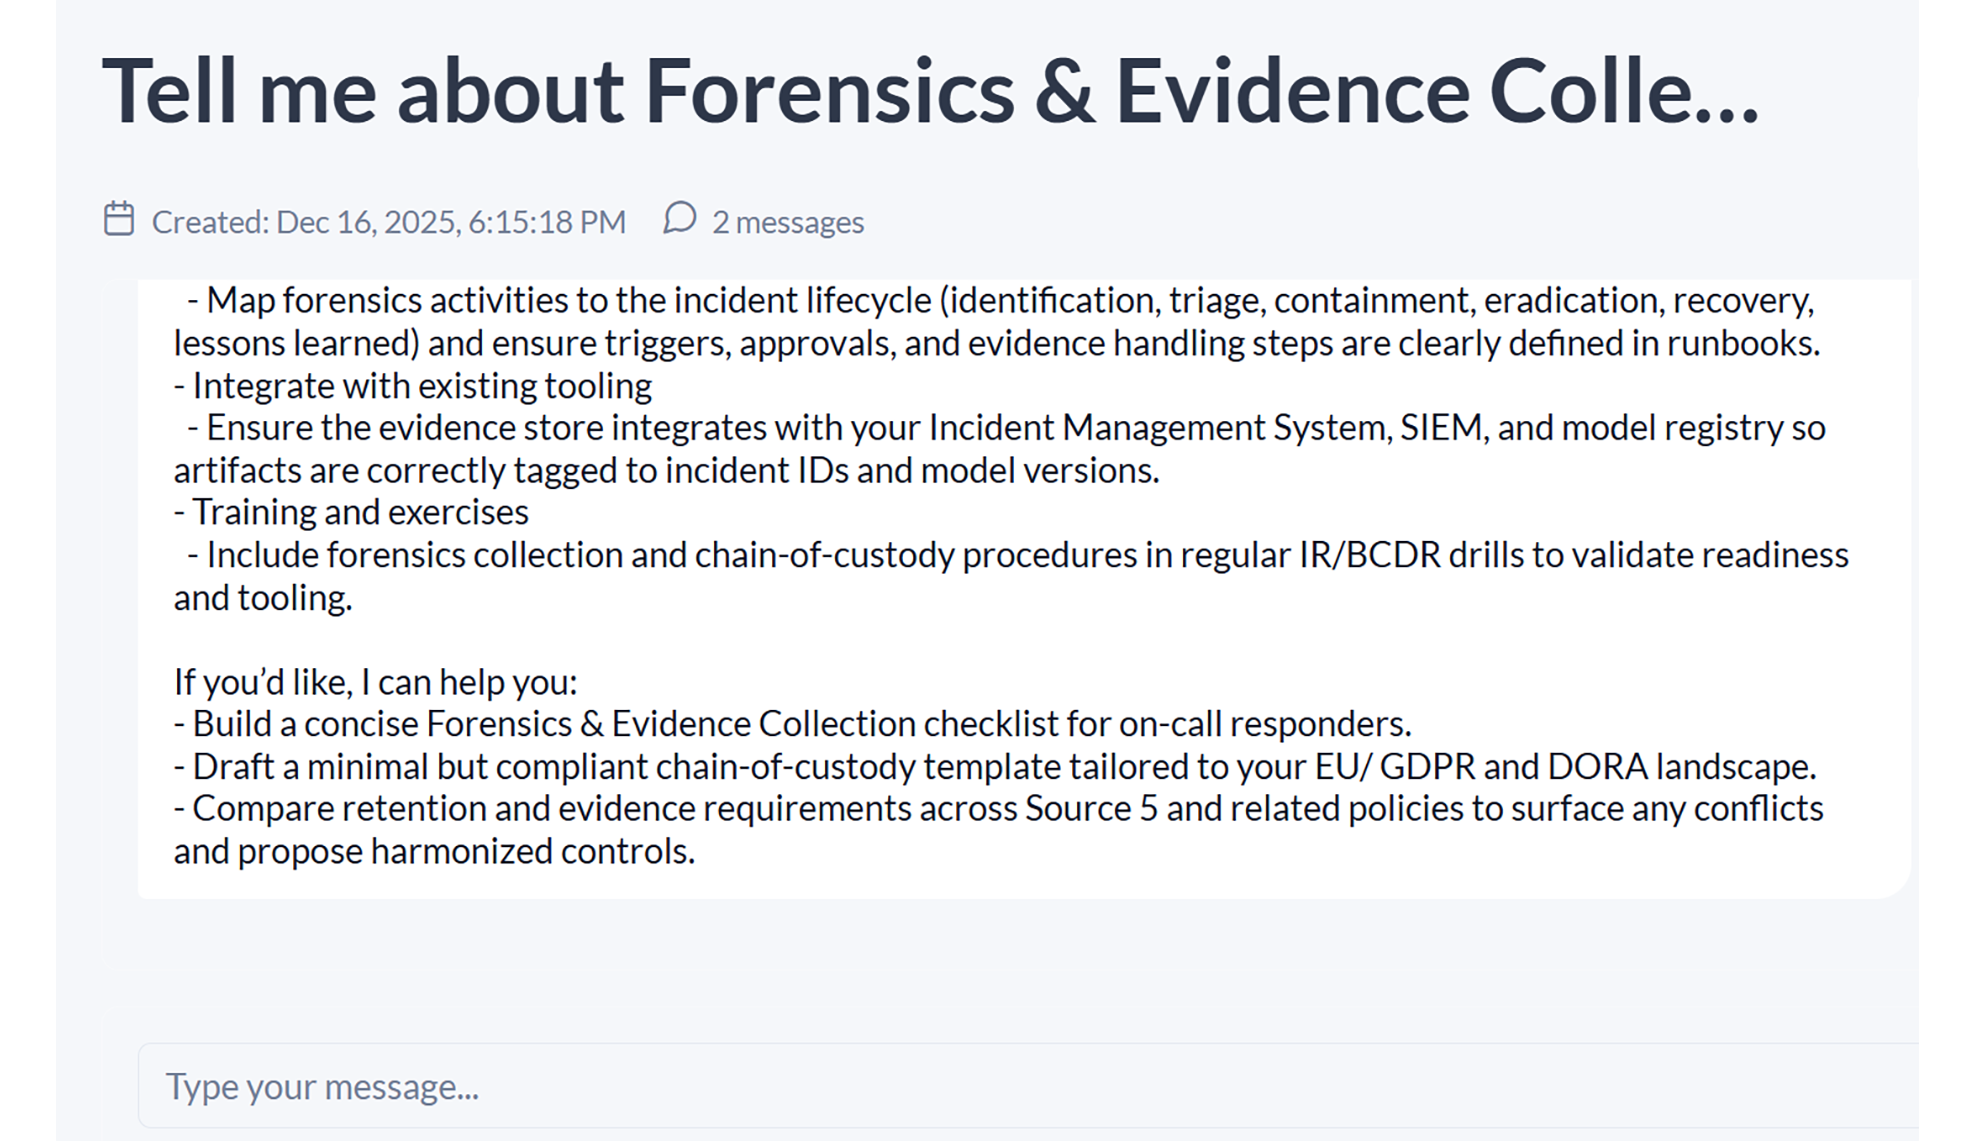Screen dimensions: 1976x1141
Task: Click the "If you'd like, I can help you:" line
Action: coord(375,682)
